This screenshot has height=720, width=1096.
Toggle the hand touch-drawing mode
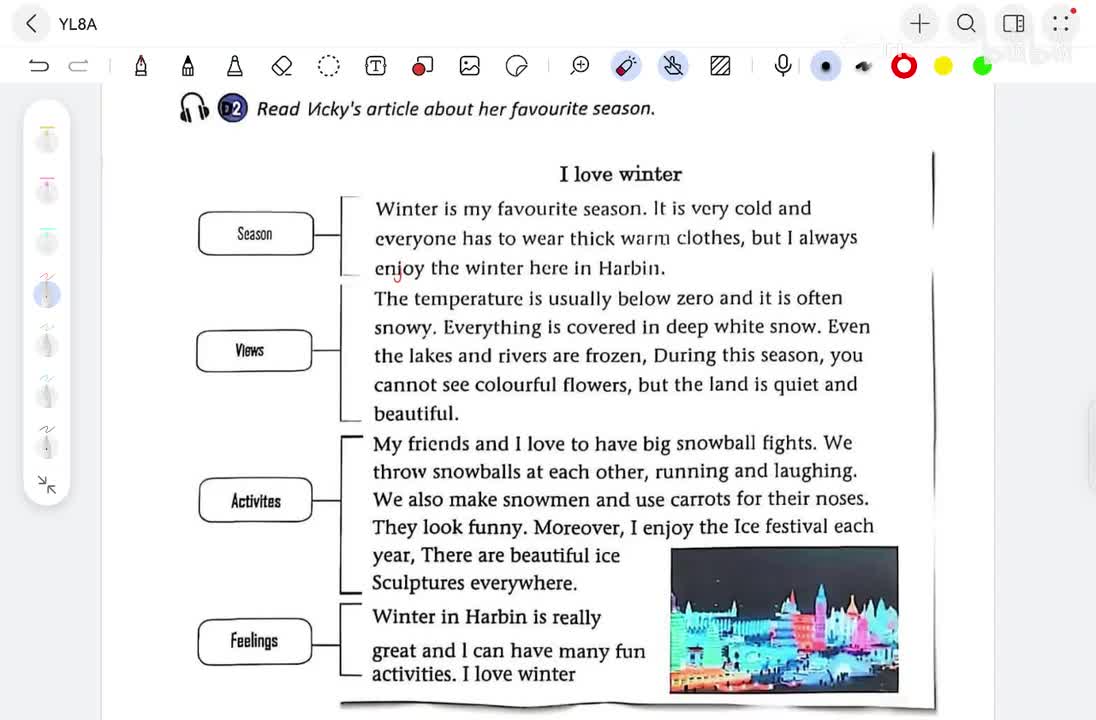672,66
